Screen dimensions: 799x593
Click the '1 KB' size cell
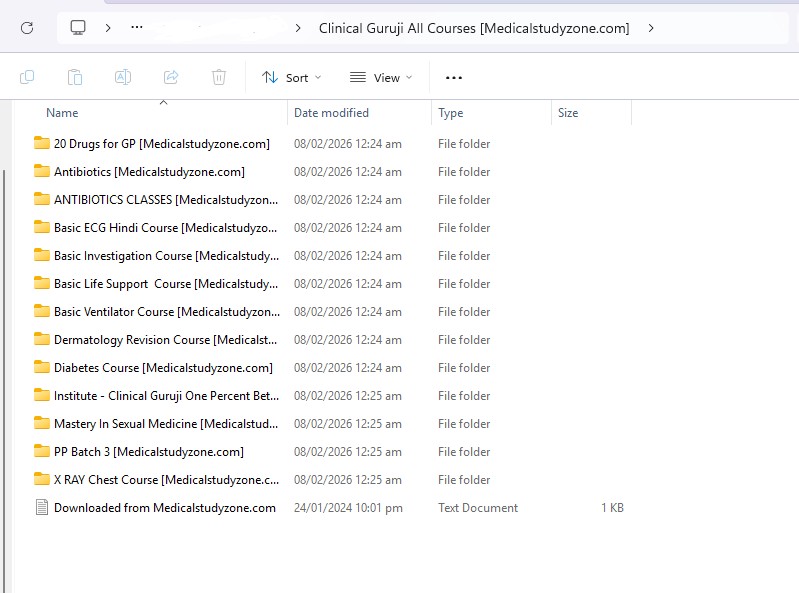(612, 508)
